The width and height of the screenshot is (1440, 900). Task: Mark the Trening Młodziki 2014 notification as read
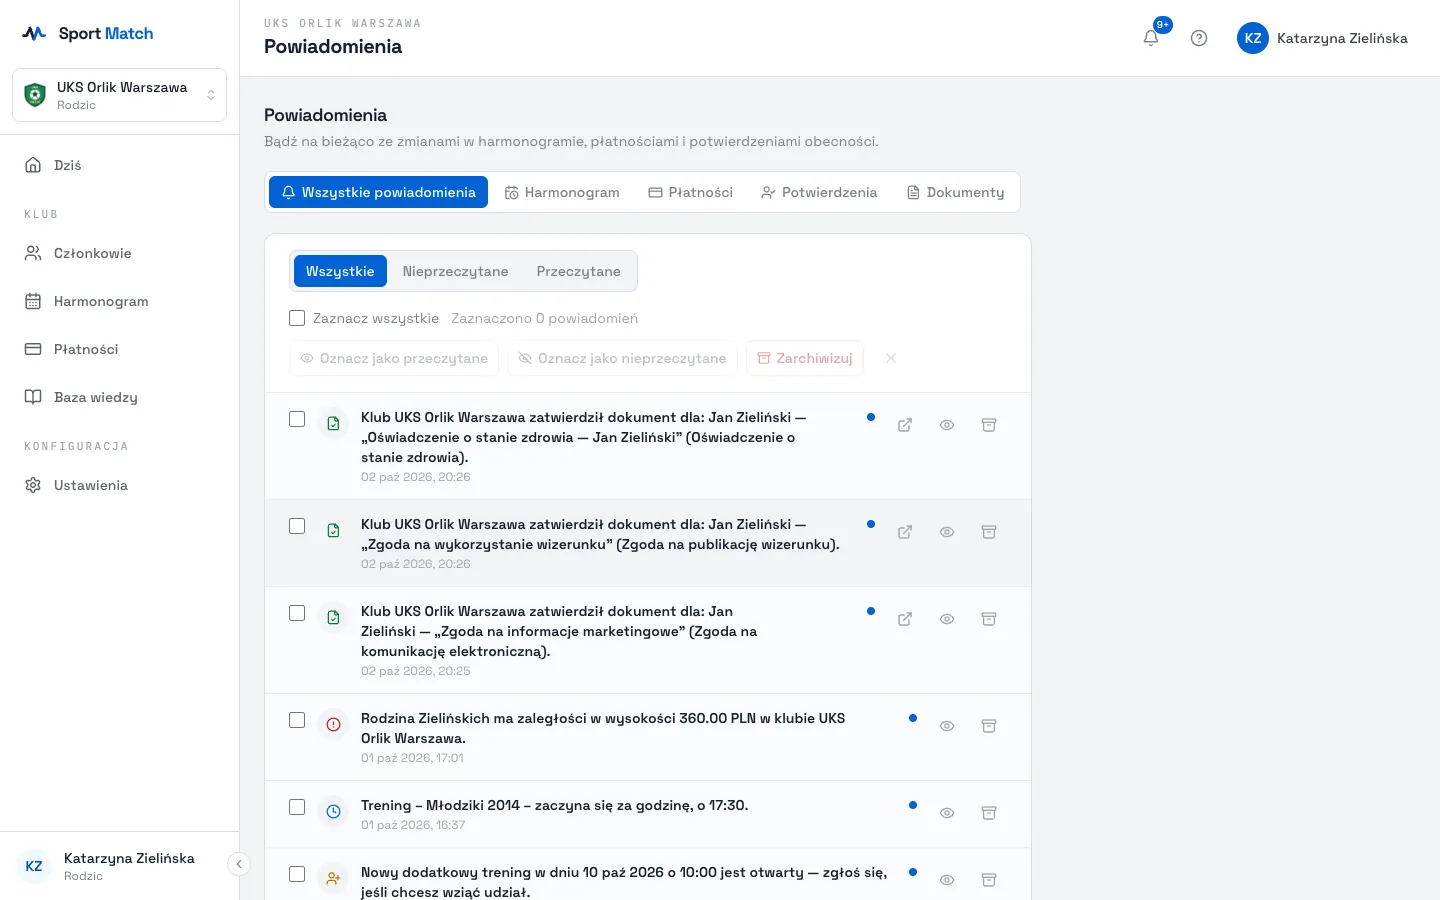[x=947, y=813]
